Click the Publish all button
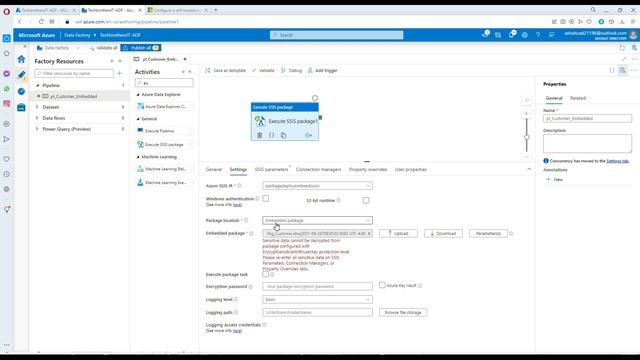This screenshot has width=640, height=360. point(141,48)
